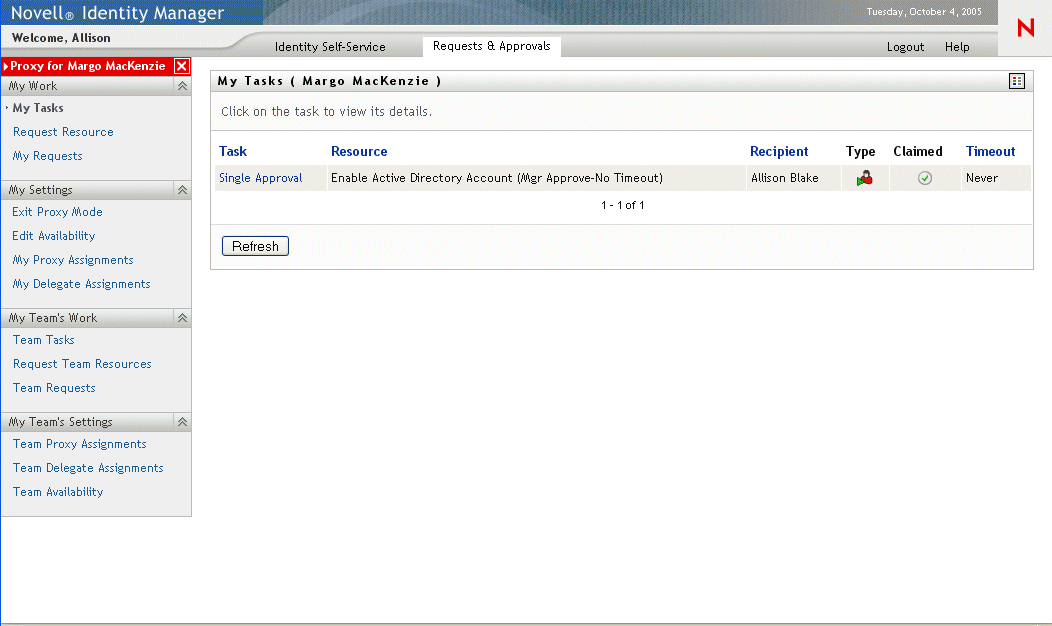The width and height of the screenshot is (1052, 626).
Task: Click Exit Proxy Mode
Action: pos(57,212)
